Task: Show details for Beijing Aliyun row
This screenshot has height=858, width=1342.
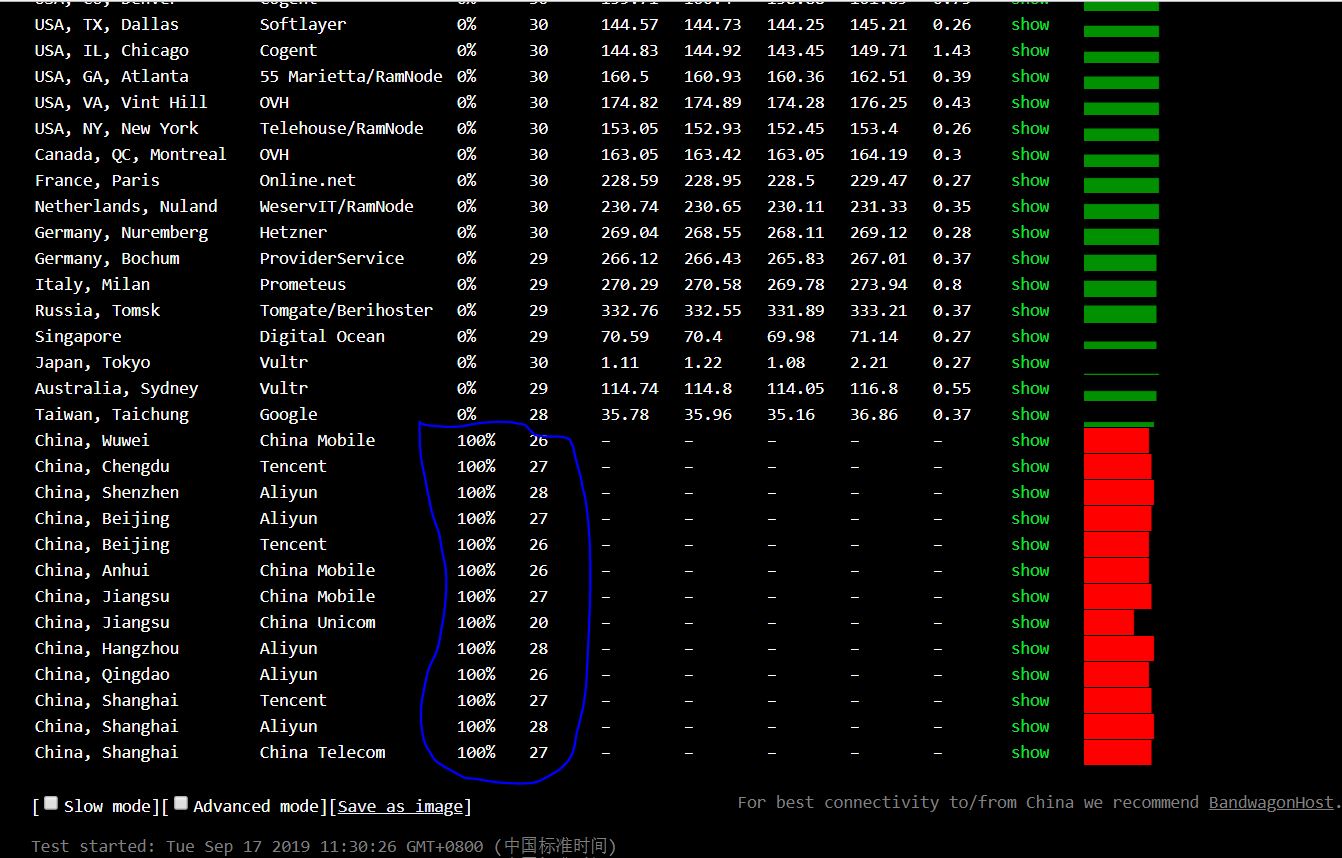Action: coord(1030,518)
